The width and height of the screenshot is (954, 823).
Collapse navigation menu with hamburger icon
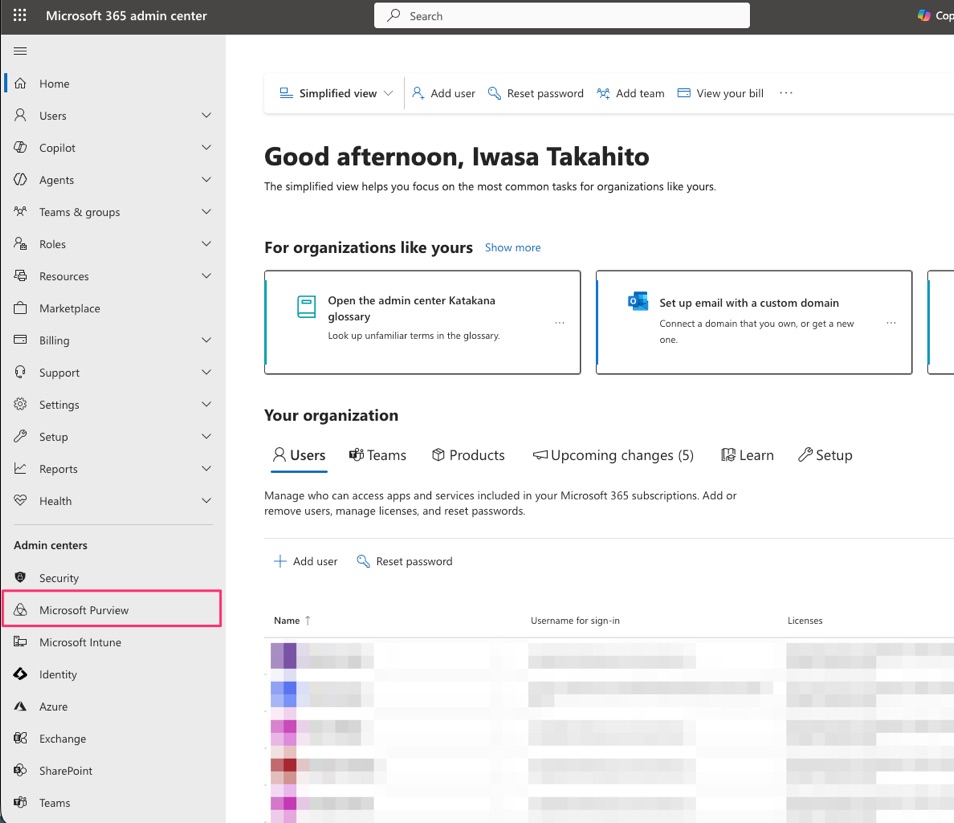coord(20,51)
